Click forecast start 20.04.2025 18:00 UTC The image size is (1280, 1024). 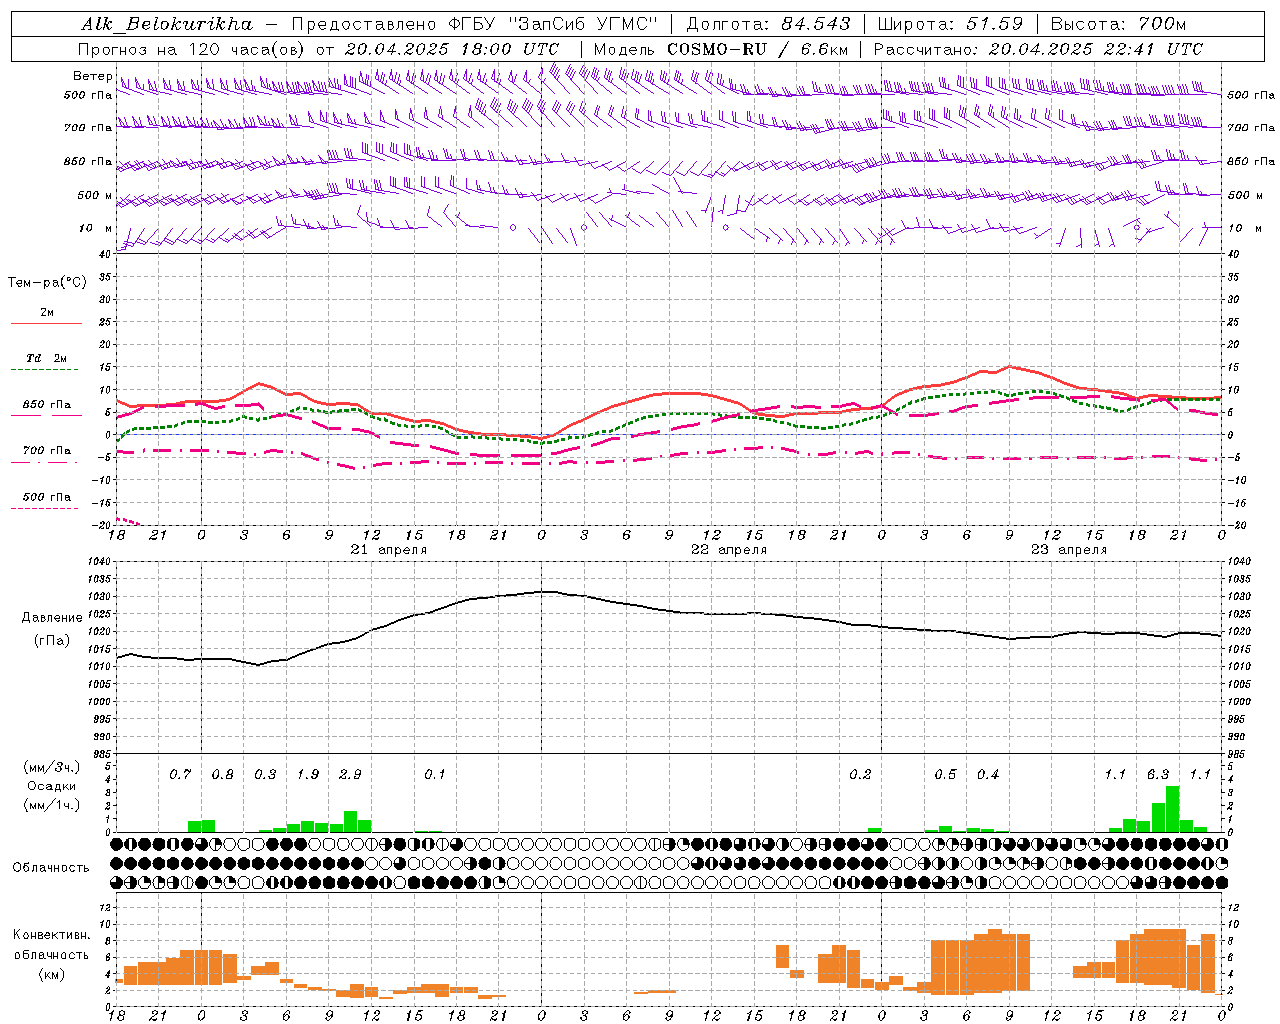point(451,49)
